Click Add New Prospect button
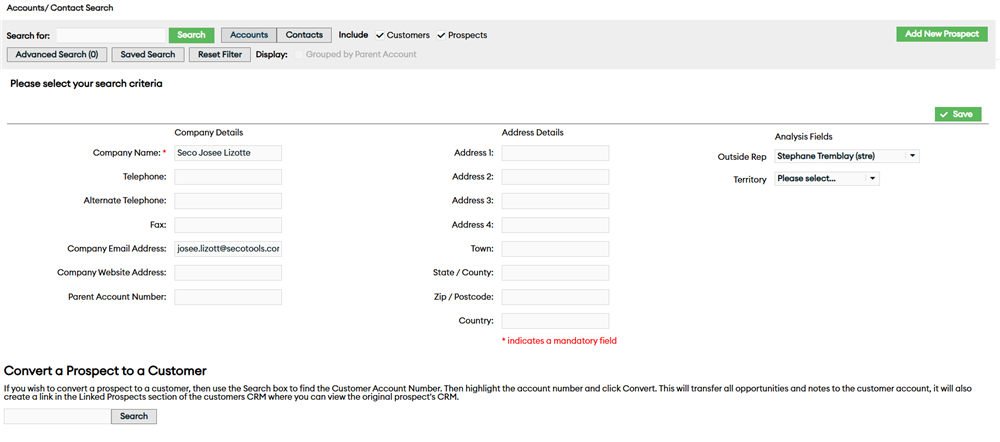Screen dimensions: 1000x442 [941, 34]
